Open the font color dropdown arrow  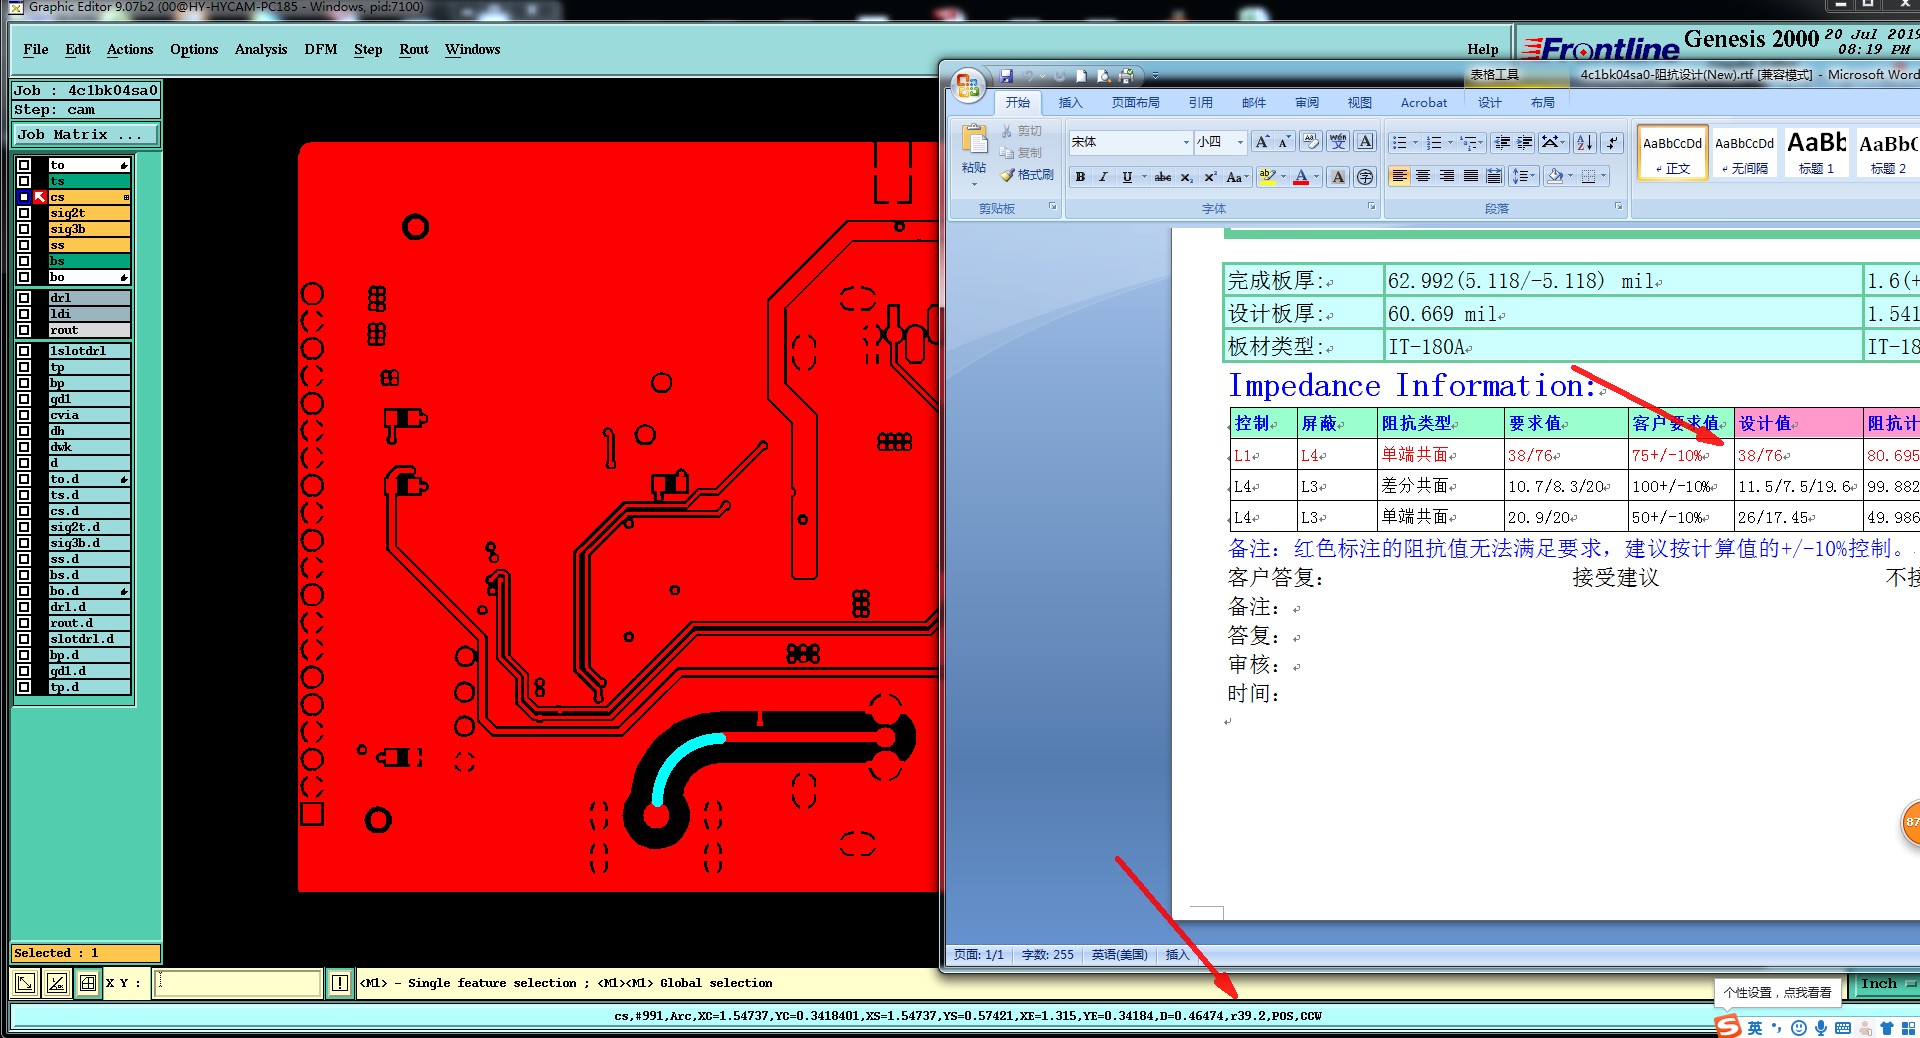pyautogui.click(x=1316, y=177)
